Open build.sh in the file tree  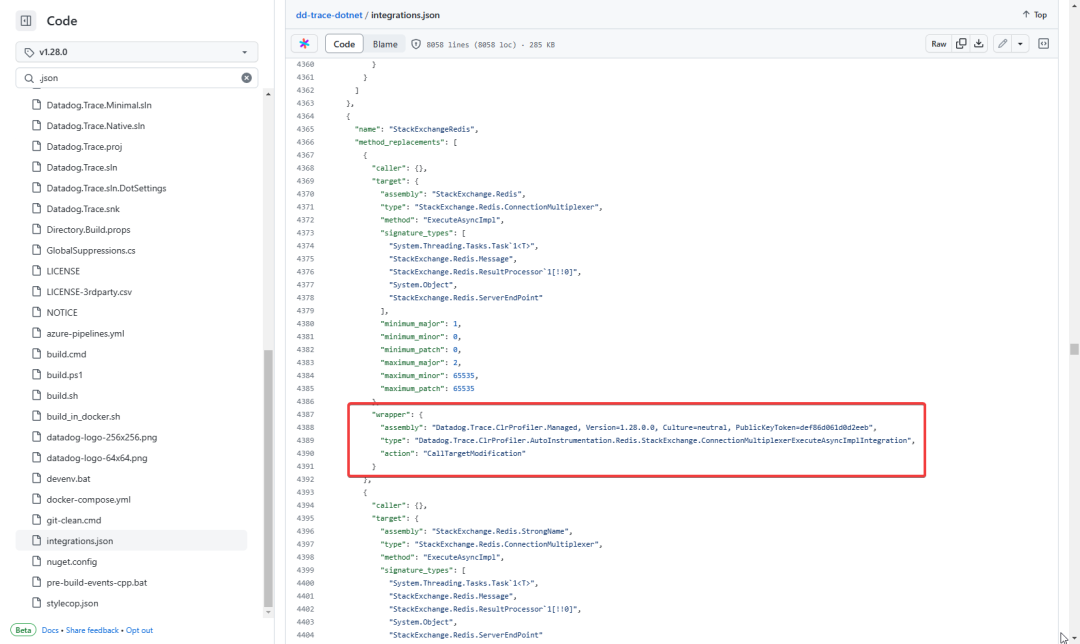[x=62, y=395]
